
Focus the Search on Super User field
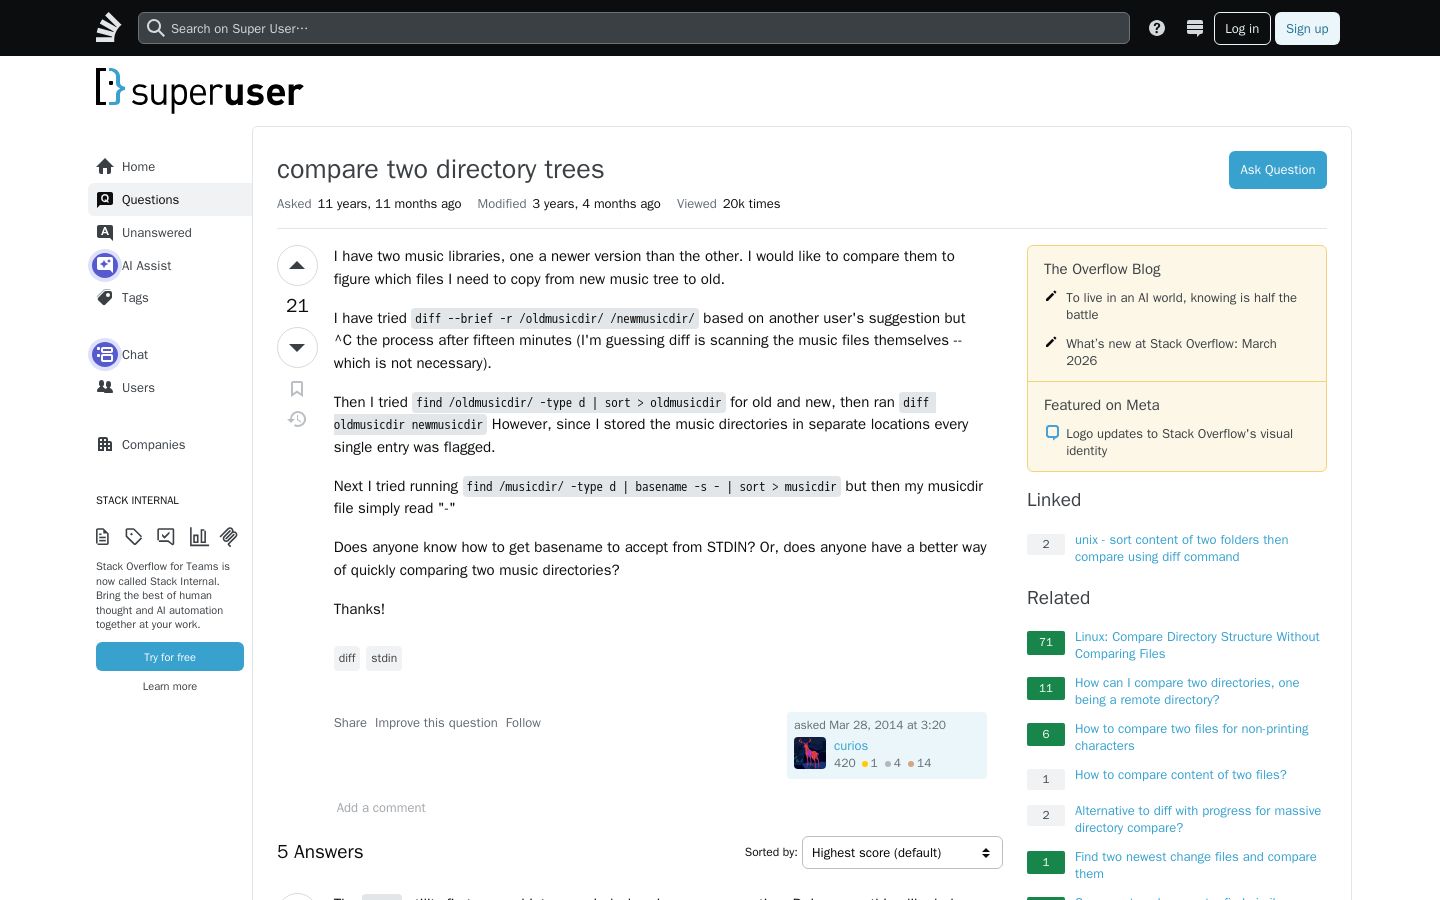[x=634, y=28]
